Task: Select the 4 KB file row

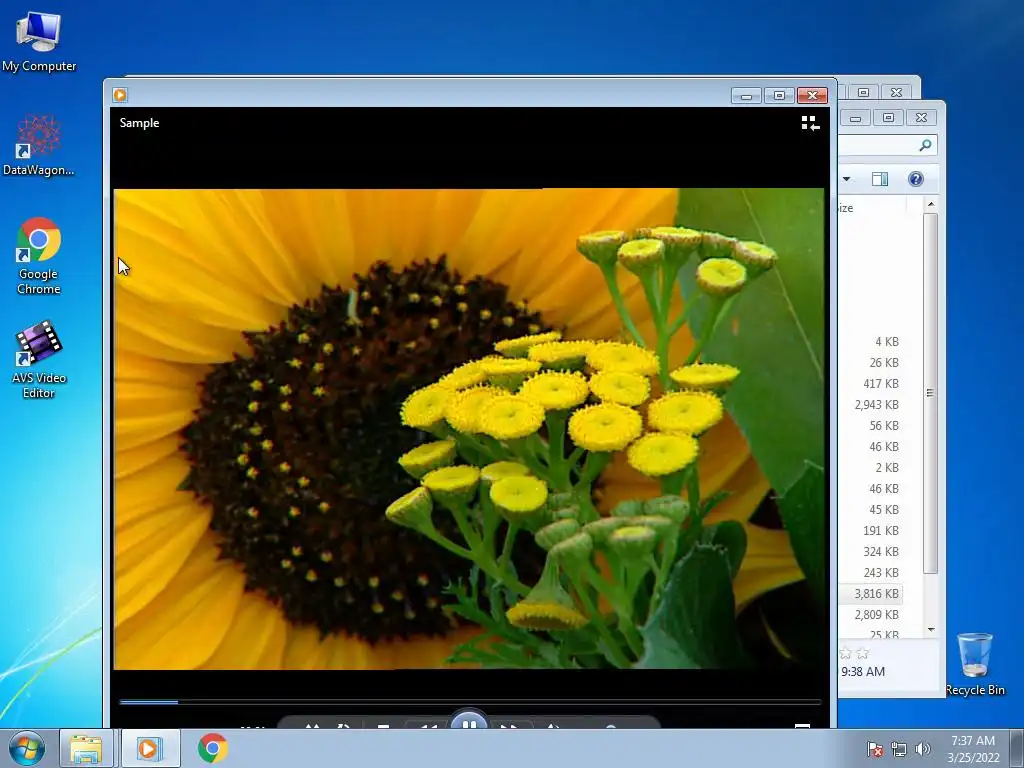Action: (x=871, y=342)
